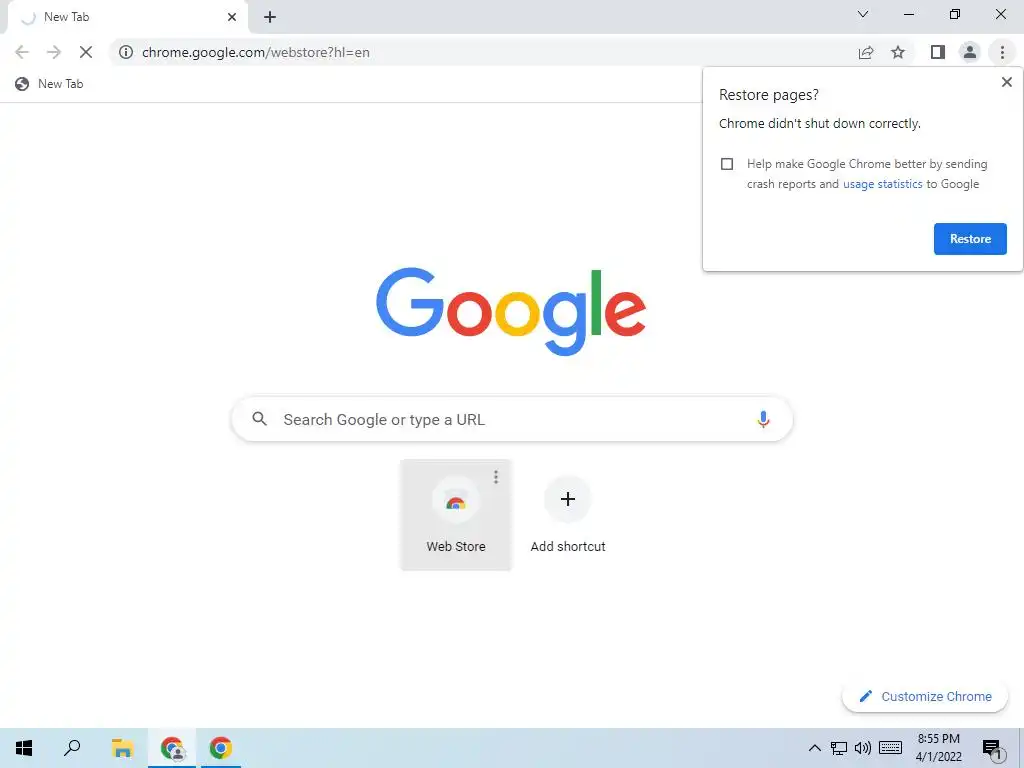Open the volume control
1024x768 pixels.
[x=863, y=748]
